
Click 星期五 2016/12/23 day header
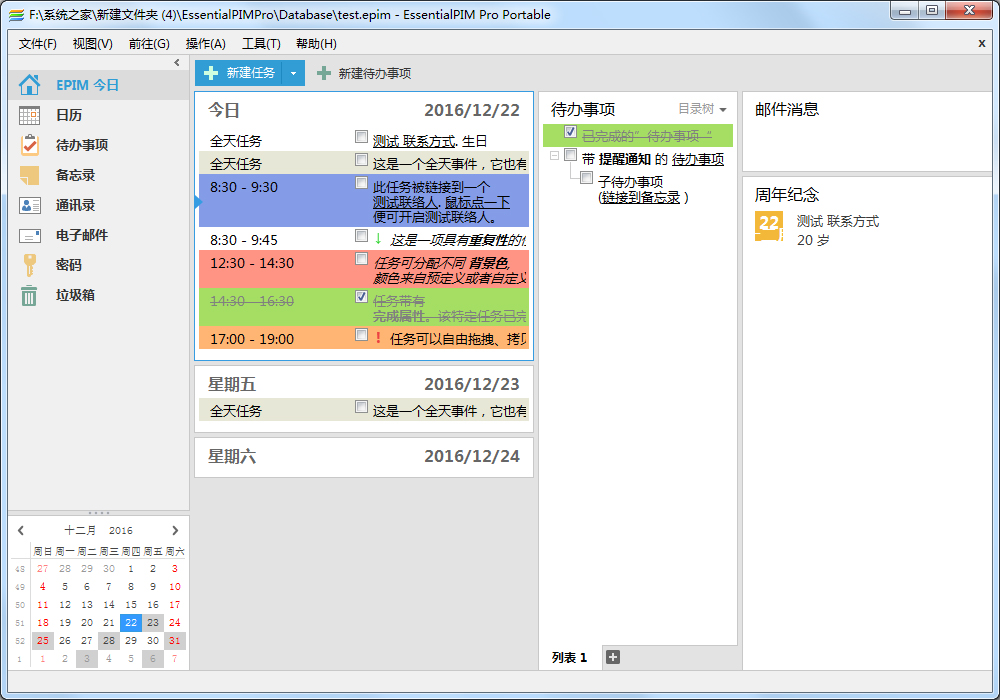[364, 384]
